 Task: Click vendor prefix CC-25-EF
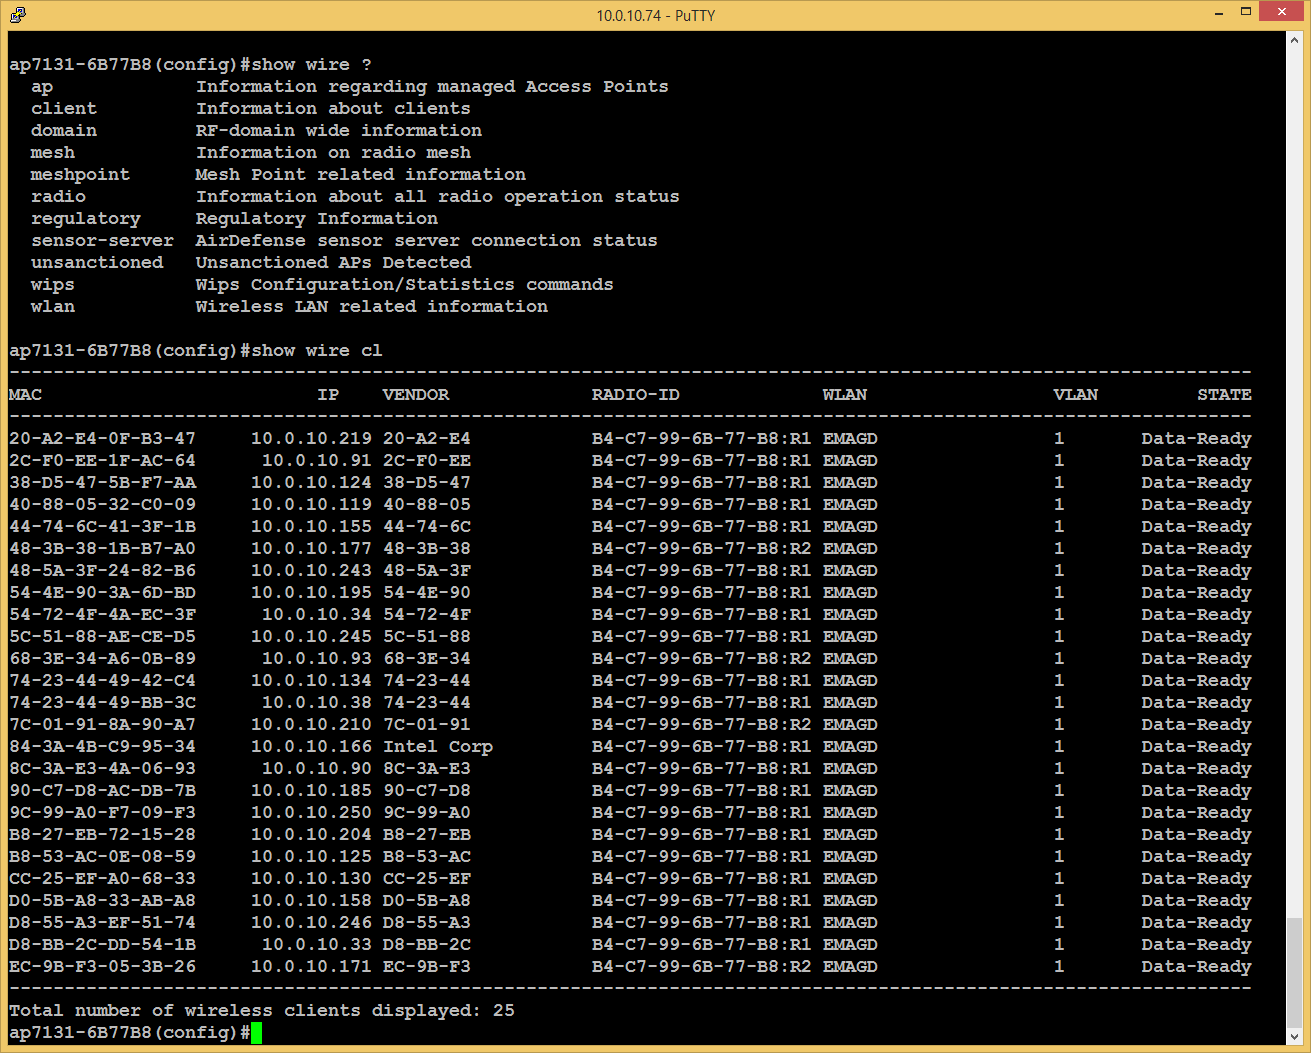[427, 879]
